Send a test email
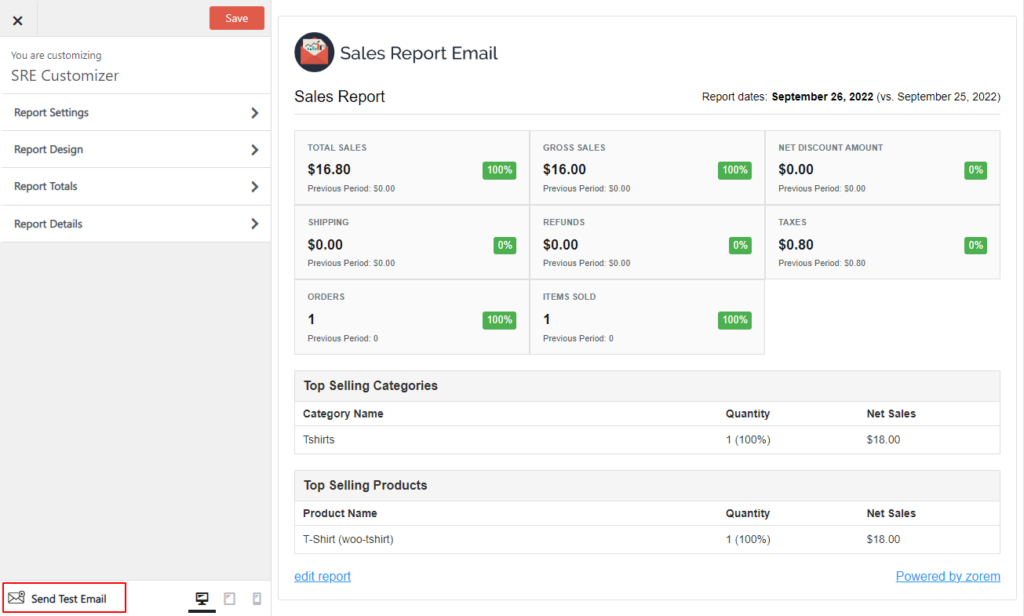 64,597
